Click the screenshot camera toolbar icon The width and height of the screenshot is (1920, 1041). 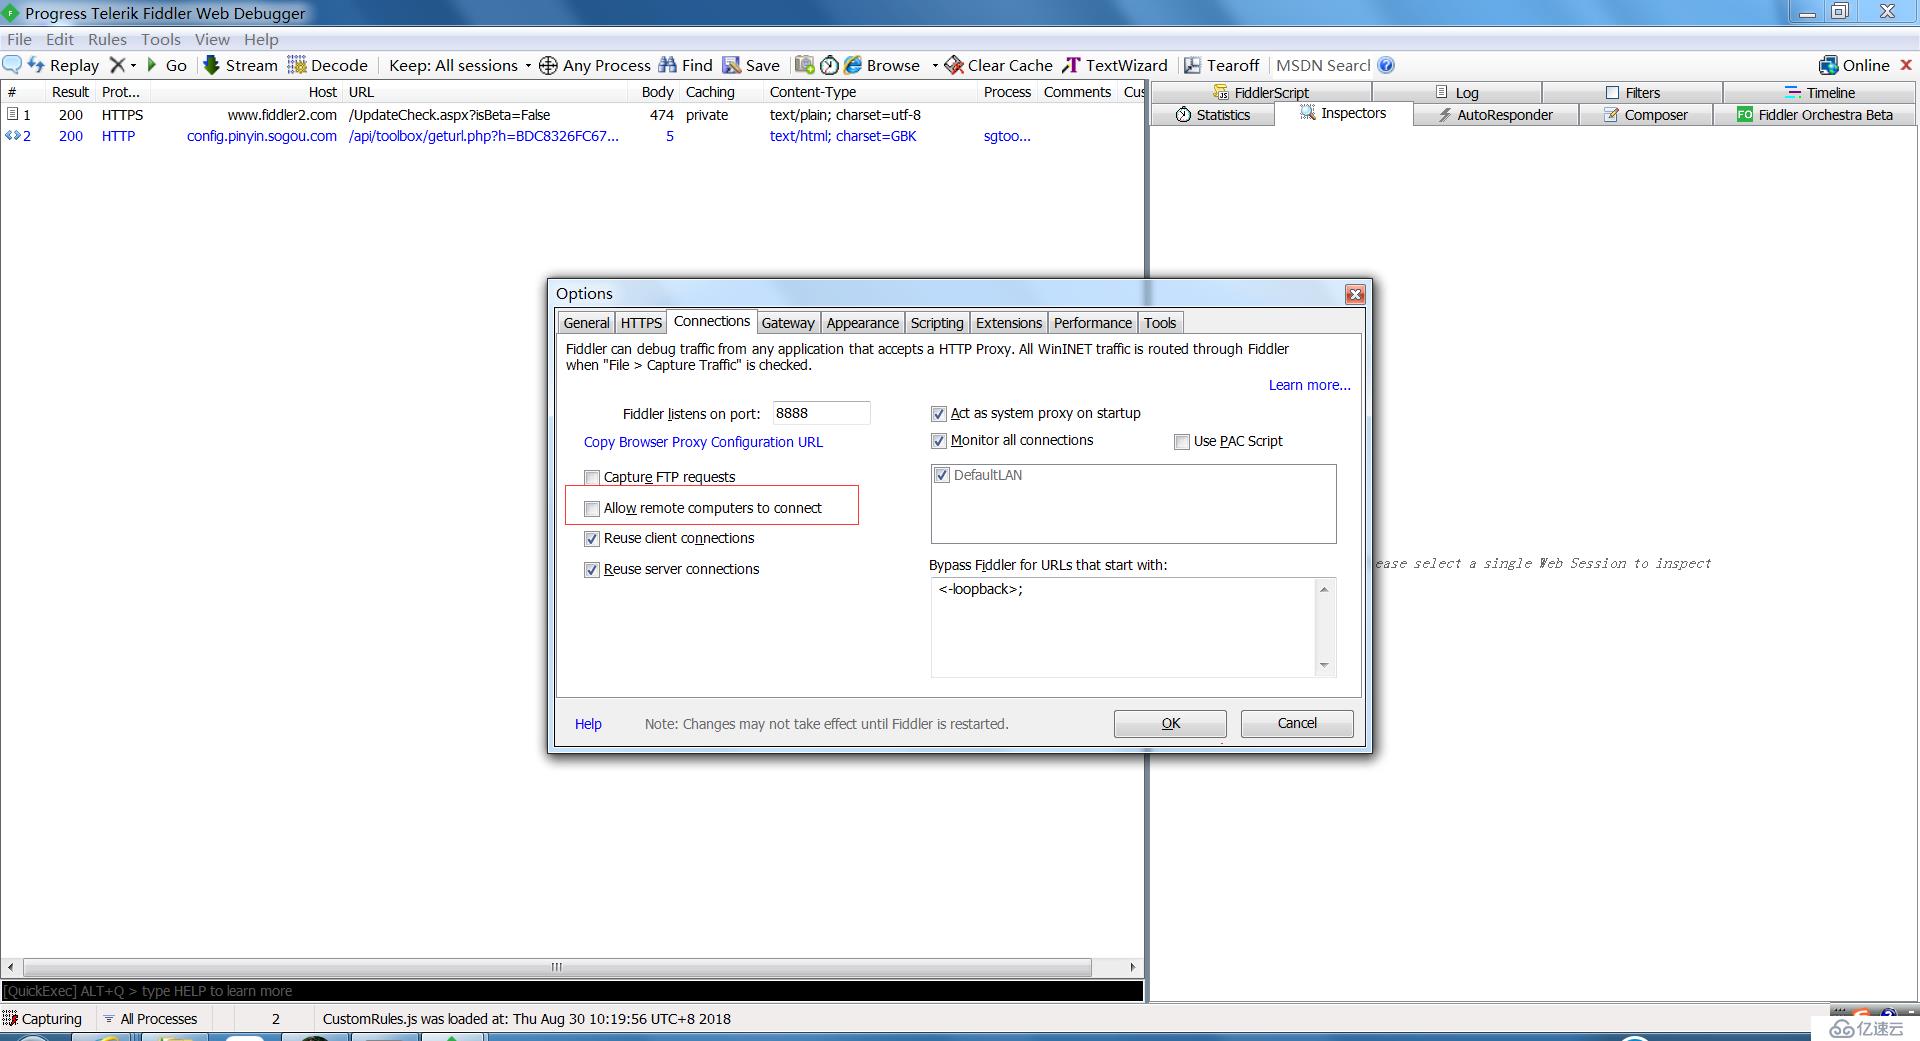tap(804, 65)
